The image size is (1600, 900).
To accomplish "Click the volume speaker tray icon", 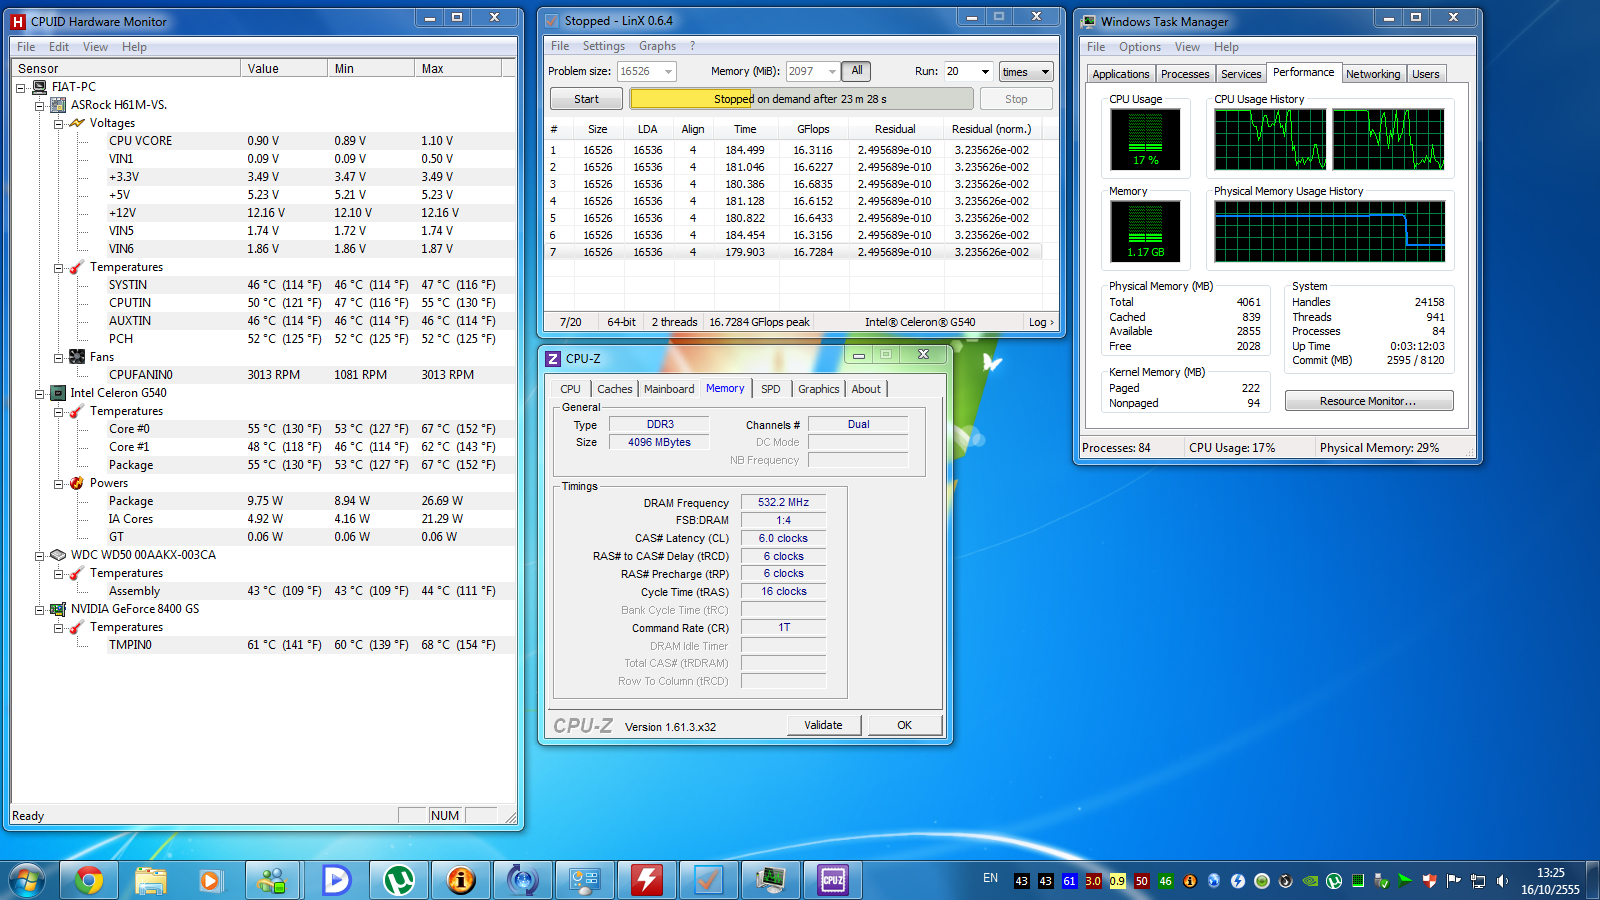I will click(1502, 881).
